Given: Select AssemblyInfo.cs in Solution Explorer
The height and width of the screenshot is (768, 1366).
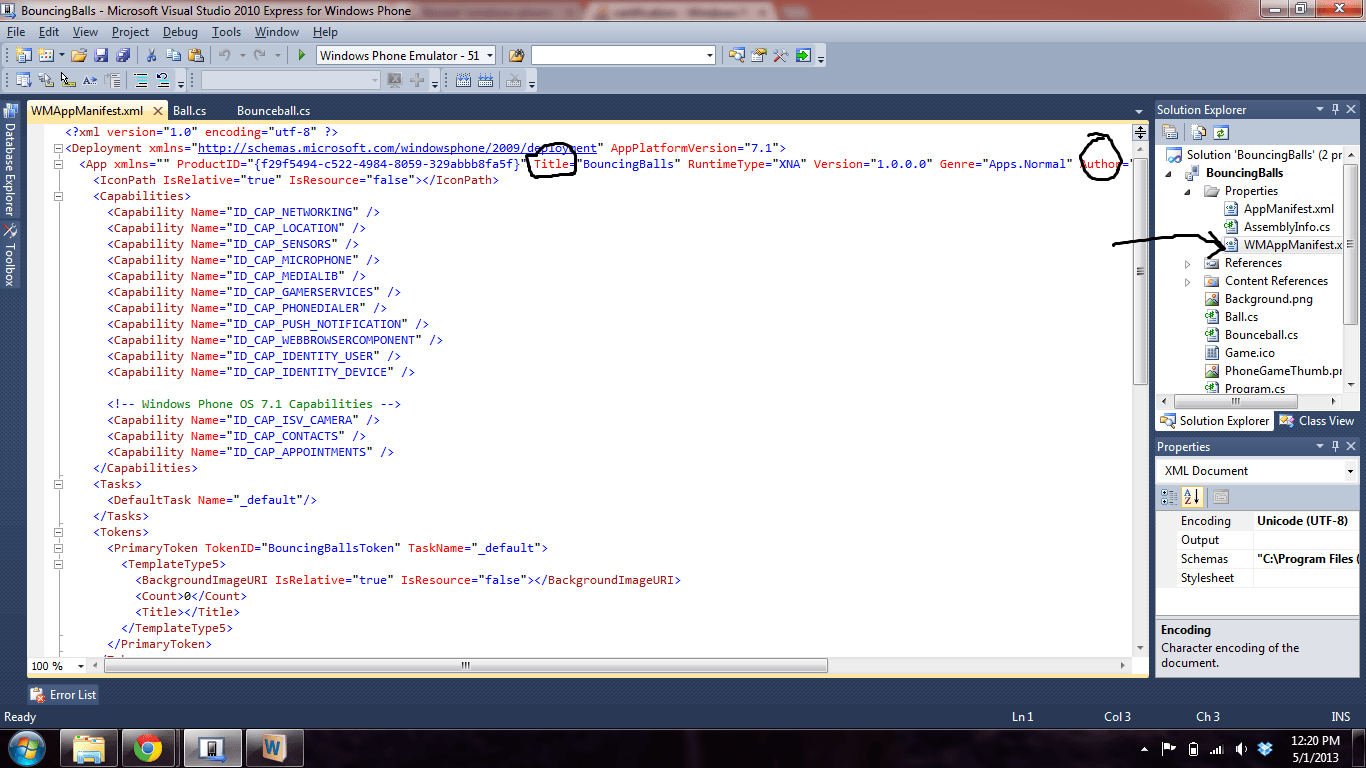Looking at the screenshot, I should (1286, 227).
